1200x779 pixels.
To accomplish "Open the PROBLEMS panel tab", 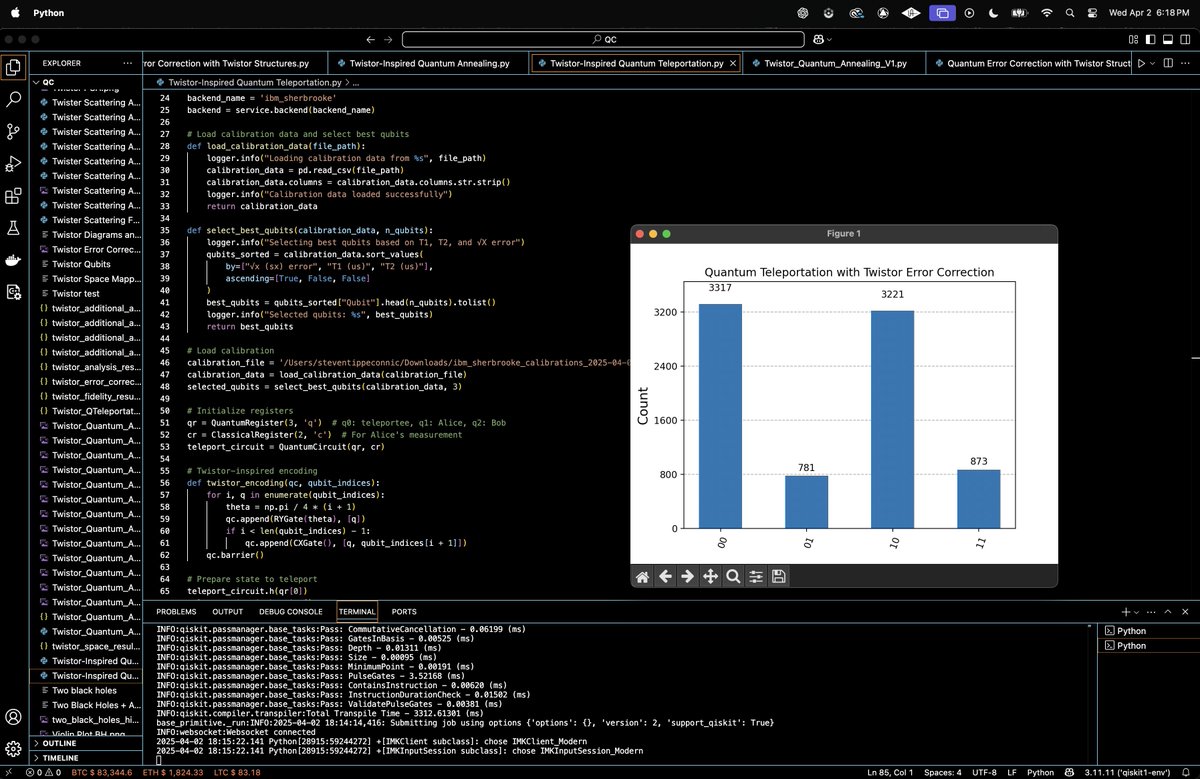I will [176, 611].
